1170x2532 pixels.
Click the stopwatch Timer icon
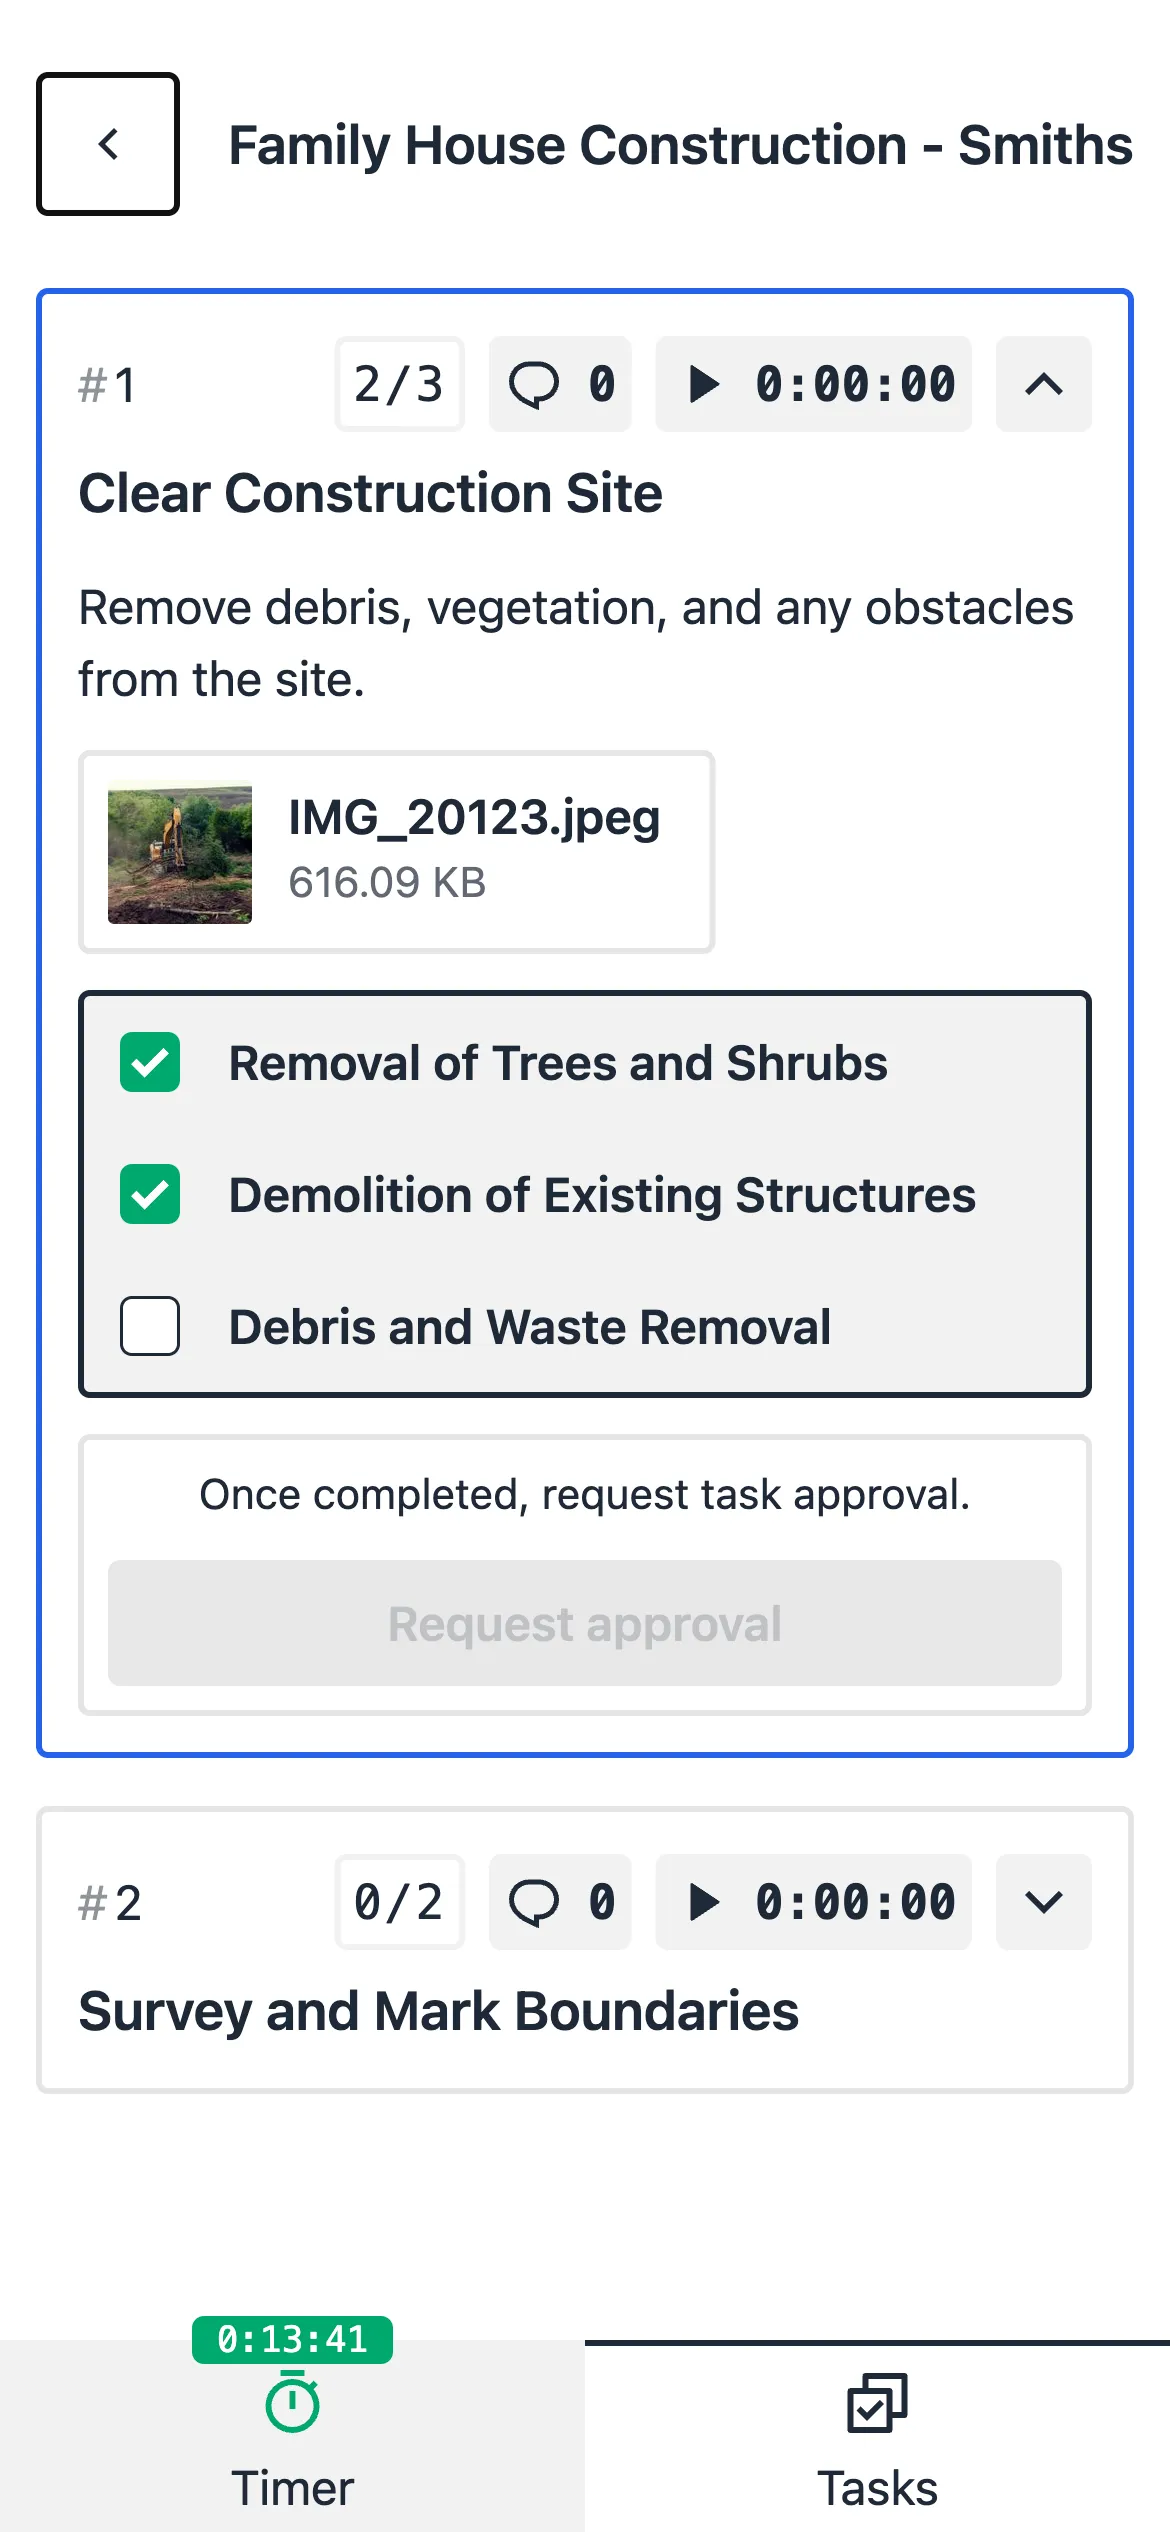[292, 2405]
